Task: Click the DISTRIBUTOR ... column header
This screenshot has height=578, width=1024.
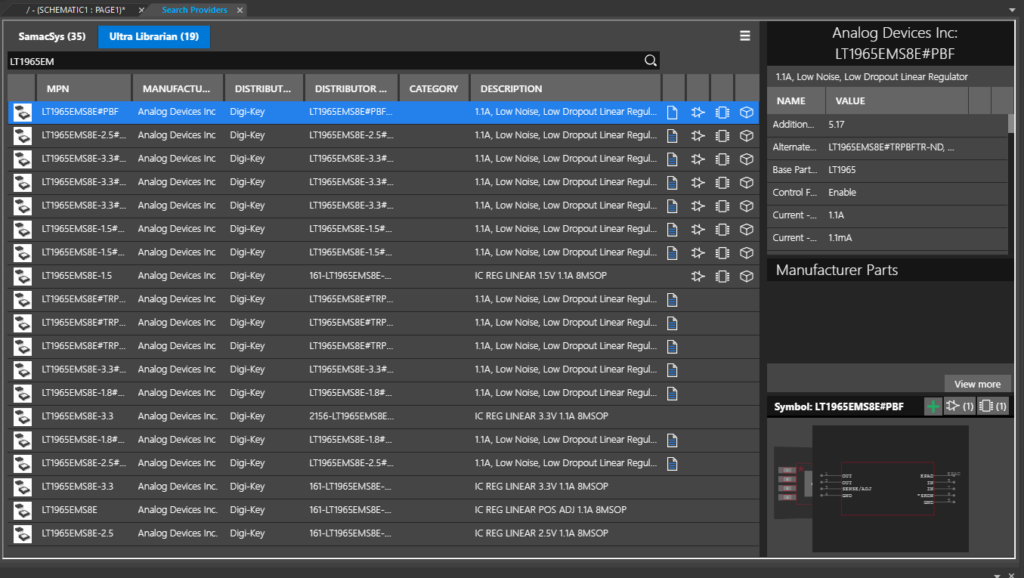Action: tap(351, 88)
